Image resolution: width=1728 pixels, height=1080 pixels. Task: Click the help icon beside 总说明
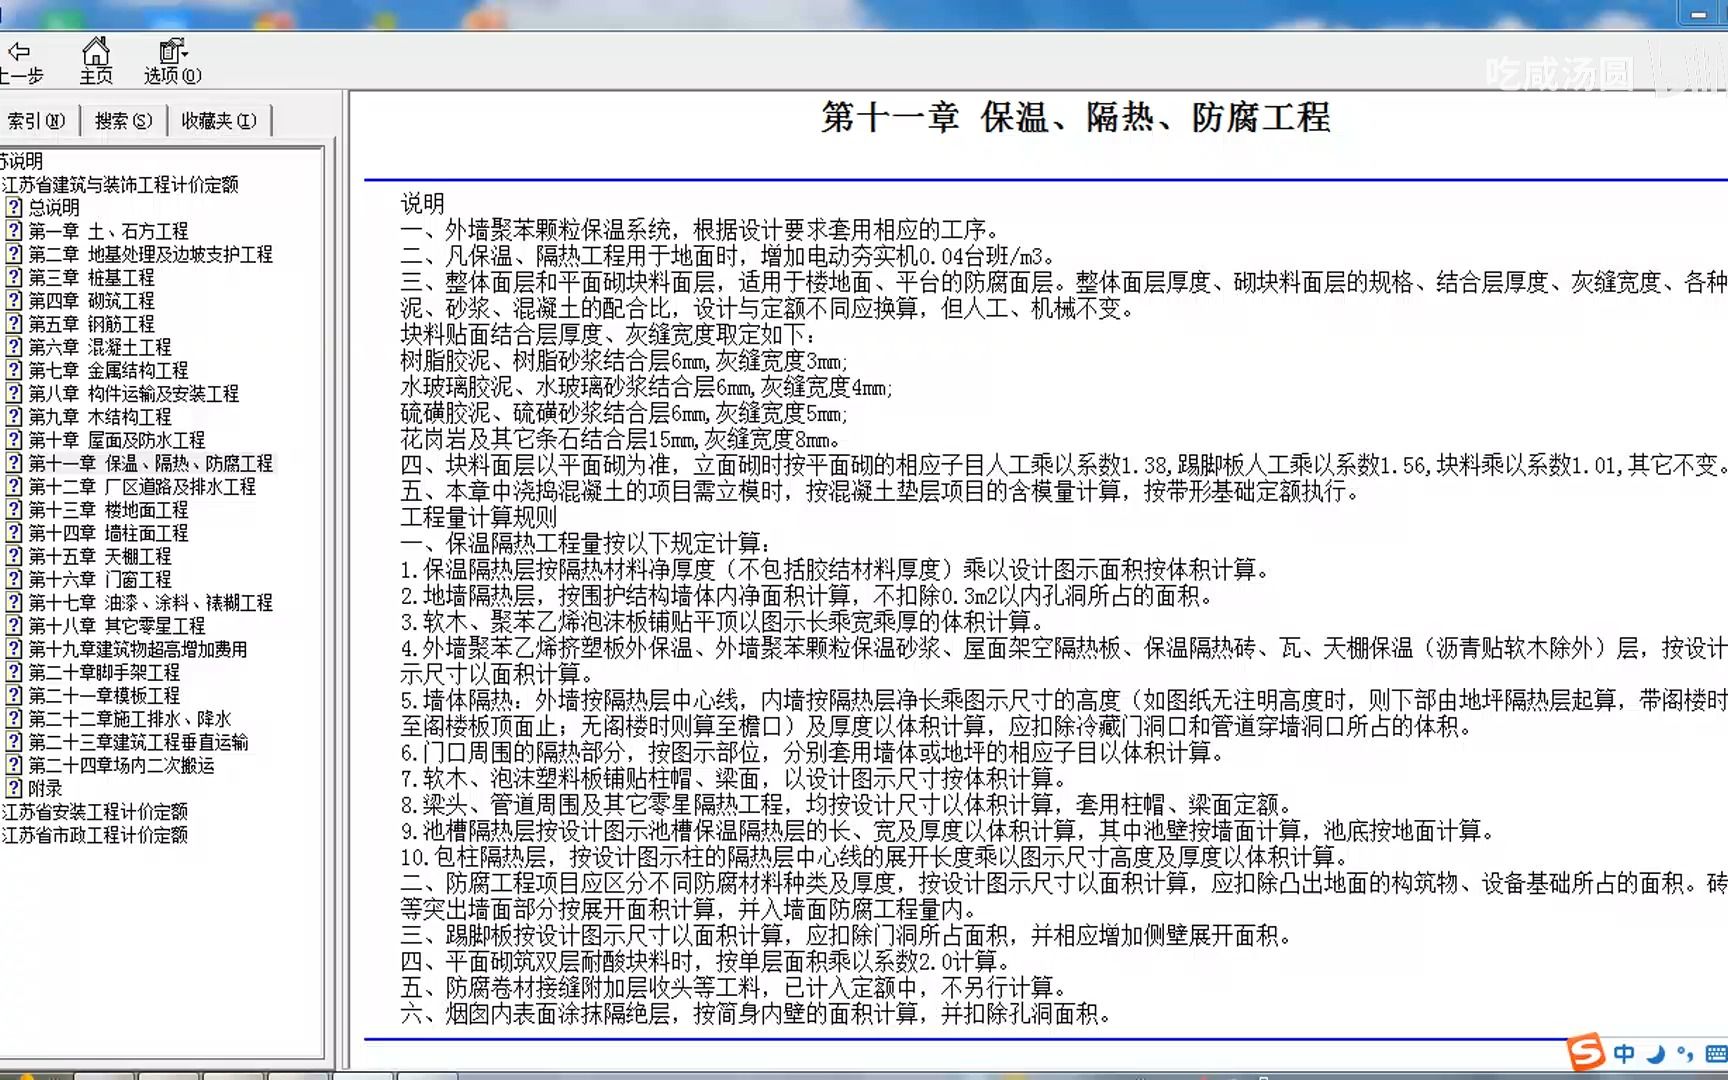coord(13,208)
